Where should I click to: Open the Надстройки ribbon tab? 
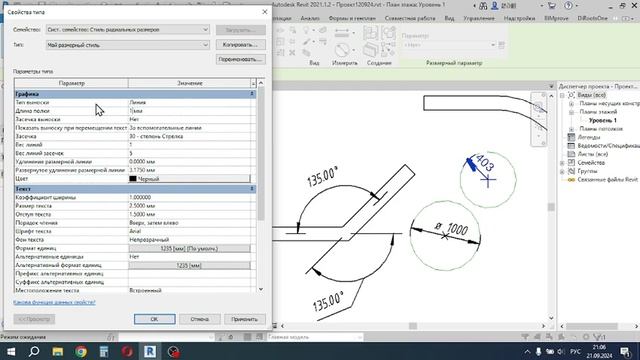520,18
